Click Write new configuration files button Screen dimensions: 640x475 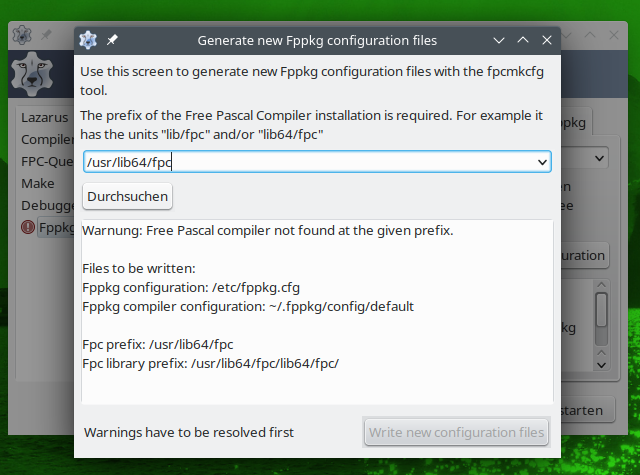click(x=456, y=432)
